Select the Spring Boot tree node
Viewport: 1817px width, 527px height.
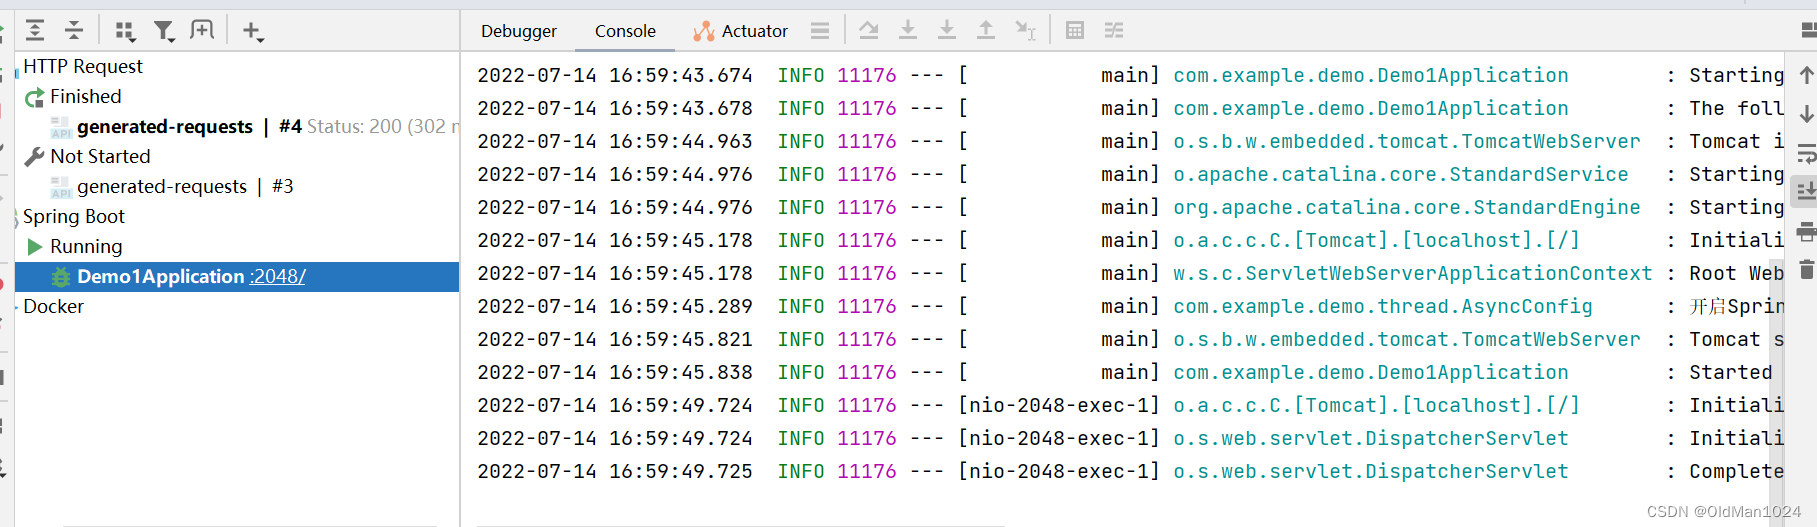[74, 216]
